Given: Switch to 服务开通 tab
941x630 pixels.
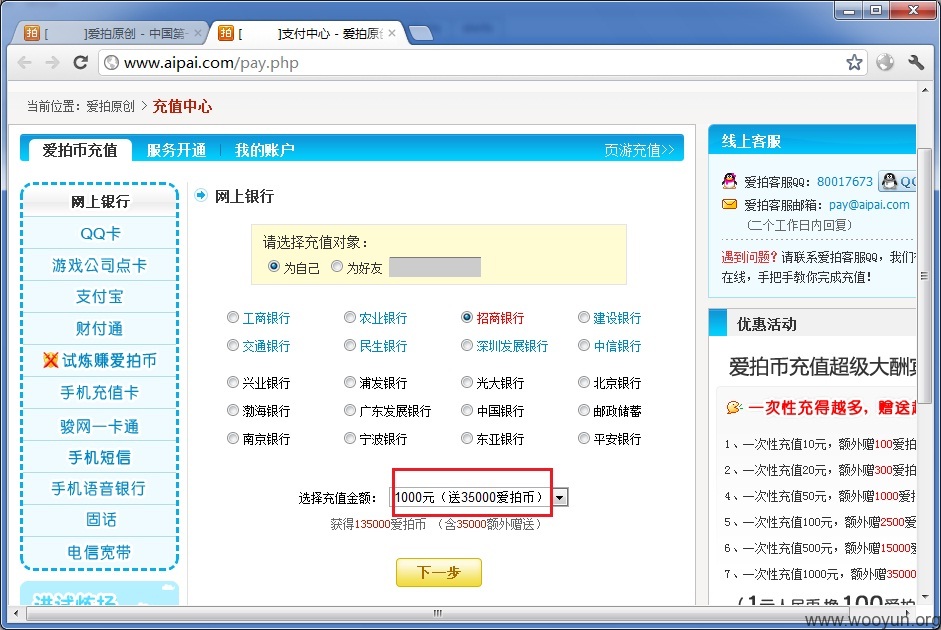Looking at the screenshot, I should point(176,149).
